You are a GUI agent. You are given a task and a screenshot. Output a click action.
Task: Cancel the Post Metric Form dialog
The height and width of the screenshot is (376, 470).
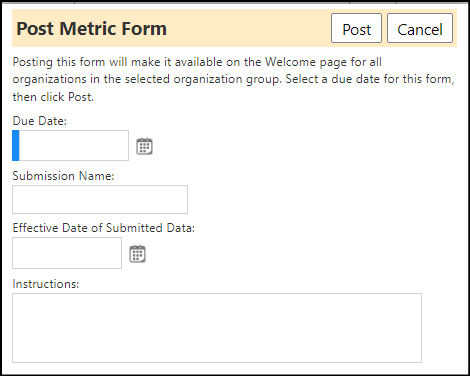pos(420,28)
